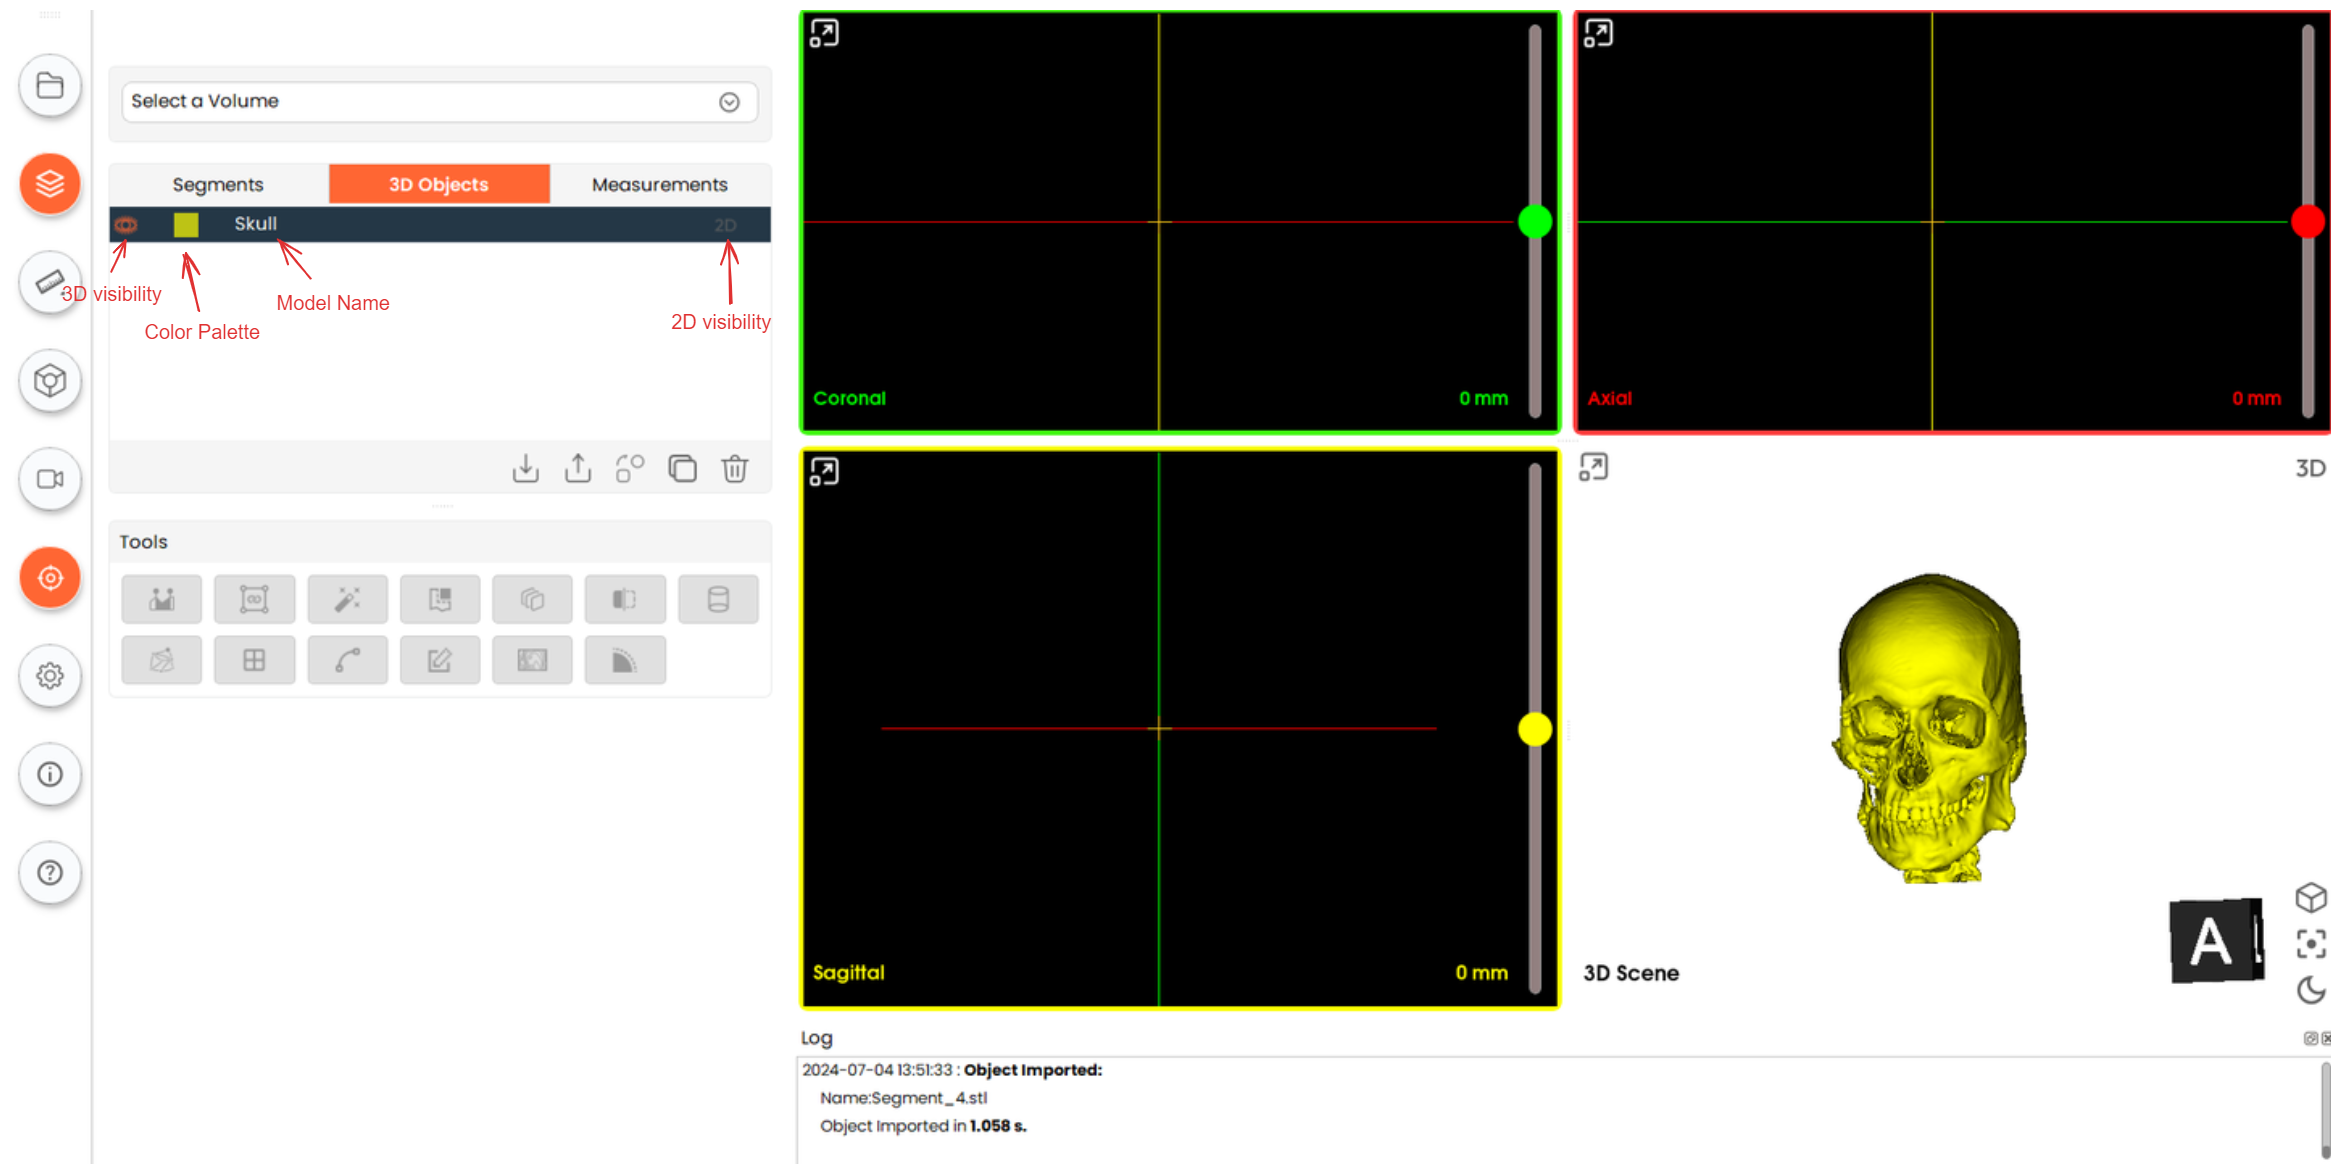This screenshot has width=2341, height=1174.
Task: Expand the Axial view to full size
Action: coord(1597,34)
